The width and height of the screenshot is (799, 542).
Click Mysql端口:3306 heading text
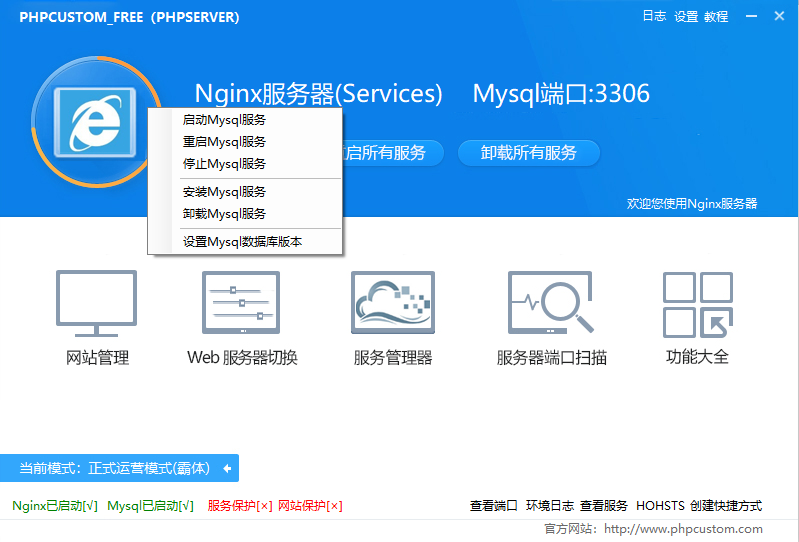click(561, 94)
